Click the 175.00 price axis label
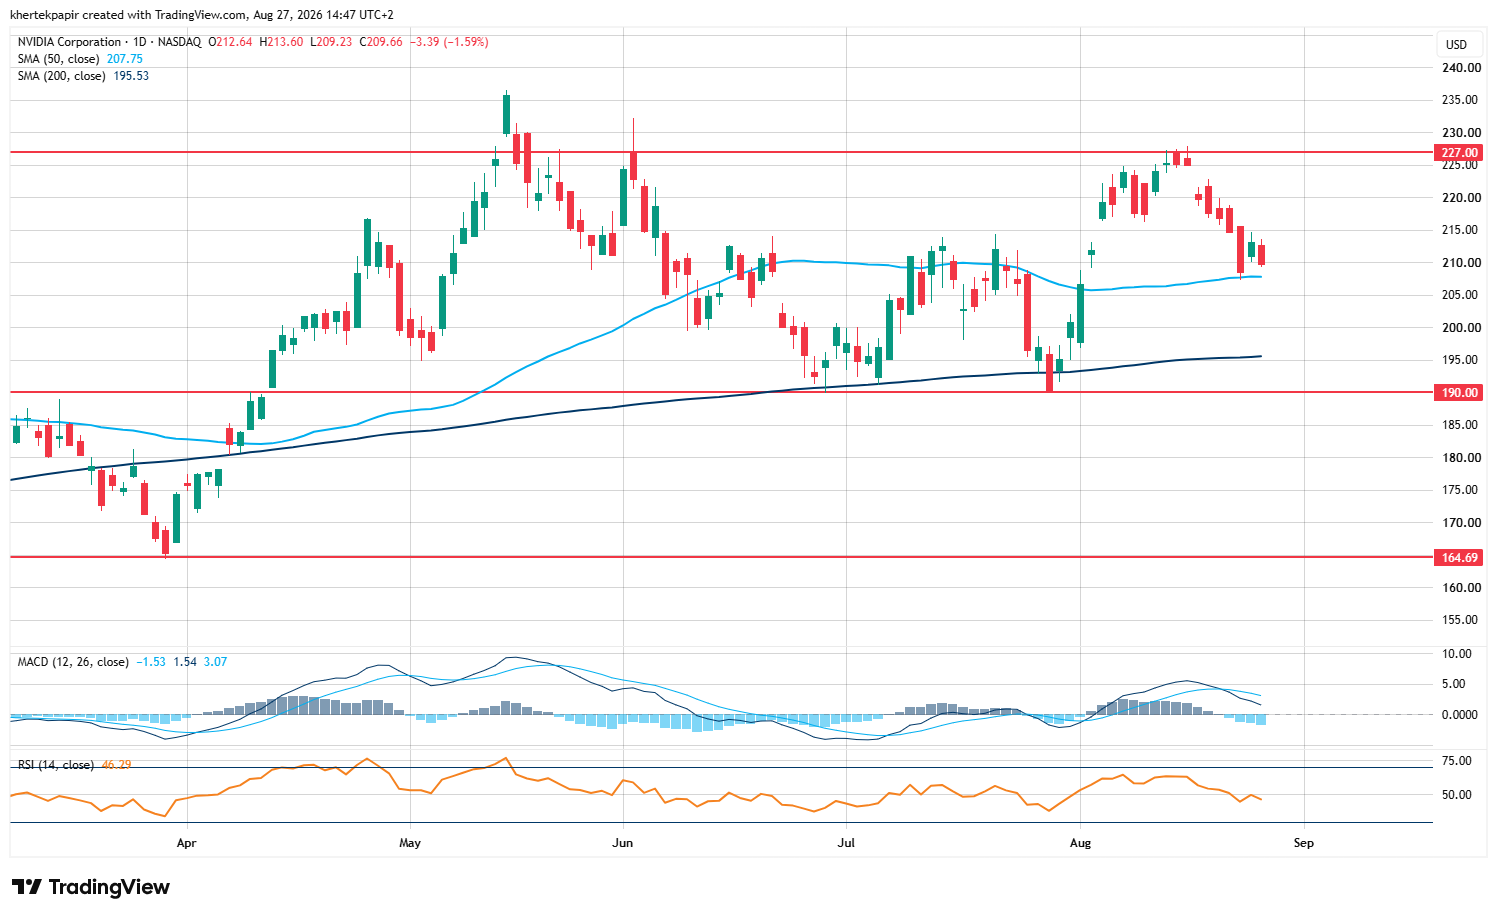 [1461, 490]
